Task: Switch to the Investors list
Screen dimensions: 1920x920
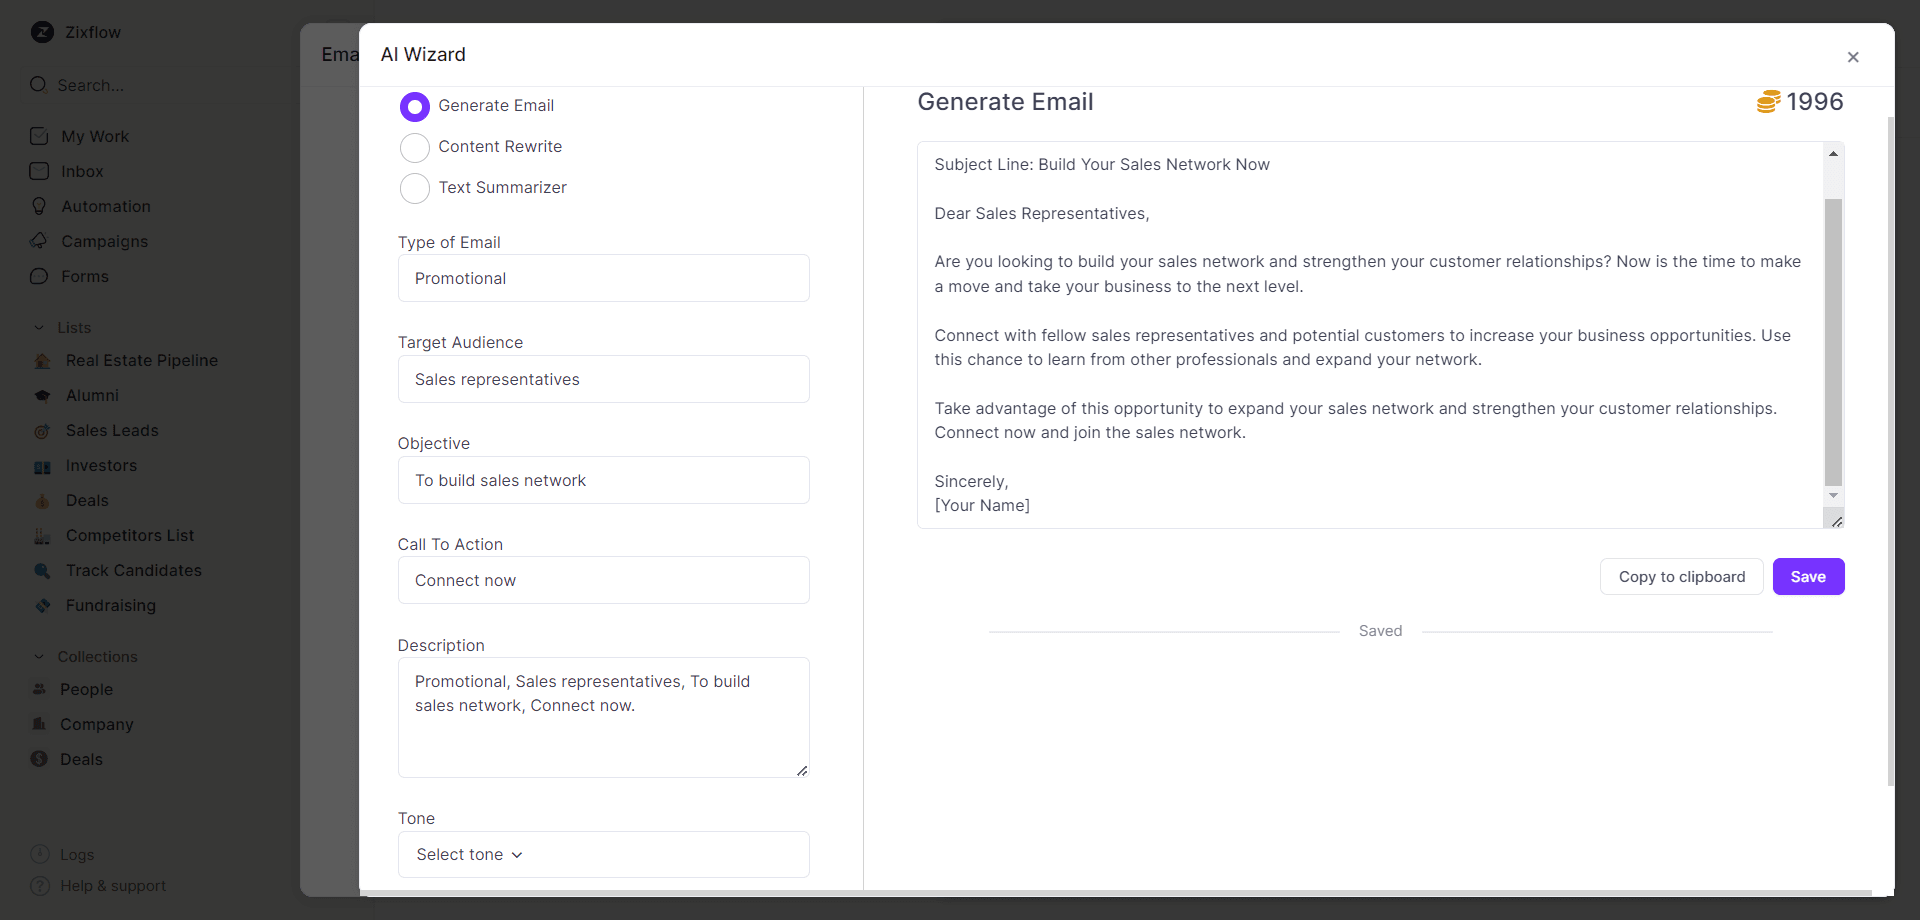Action: 101,465
